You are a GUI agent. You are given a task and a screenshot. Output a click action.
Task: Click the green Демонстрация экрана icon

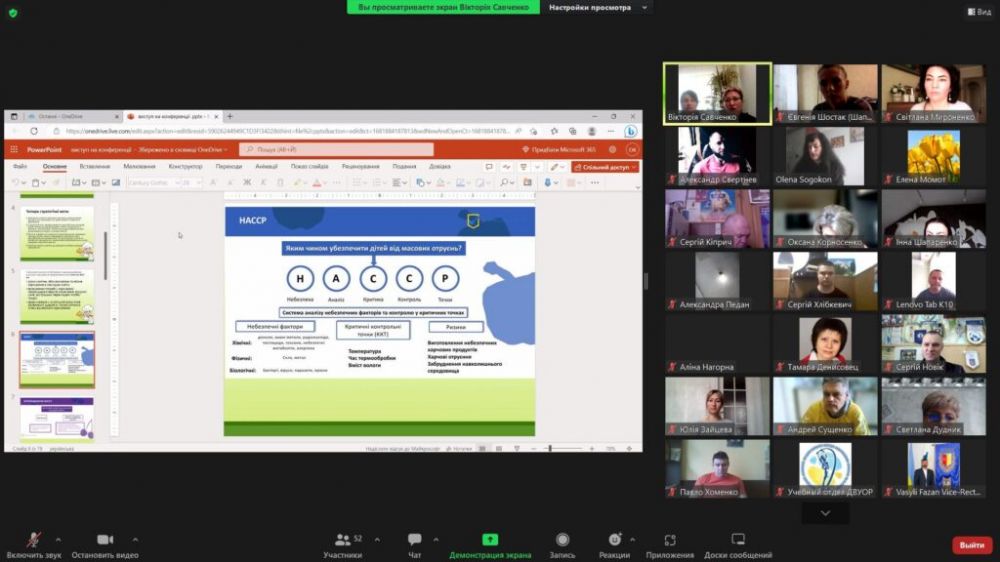(490, 540)
